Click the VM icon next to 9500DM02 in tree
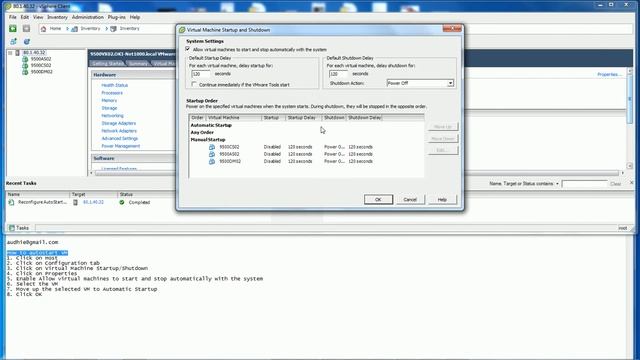The width and height of the screenshot is (640, 360). [25, 72]
